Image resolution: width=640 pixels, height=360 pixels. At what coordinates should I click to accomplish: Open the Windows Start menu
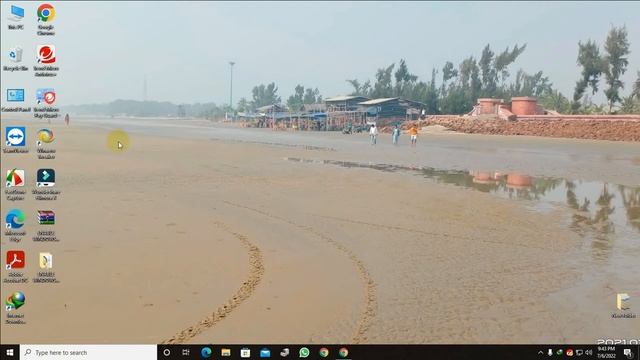[x=10, y=352]
